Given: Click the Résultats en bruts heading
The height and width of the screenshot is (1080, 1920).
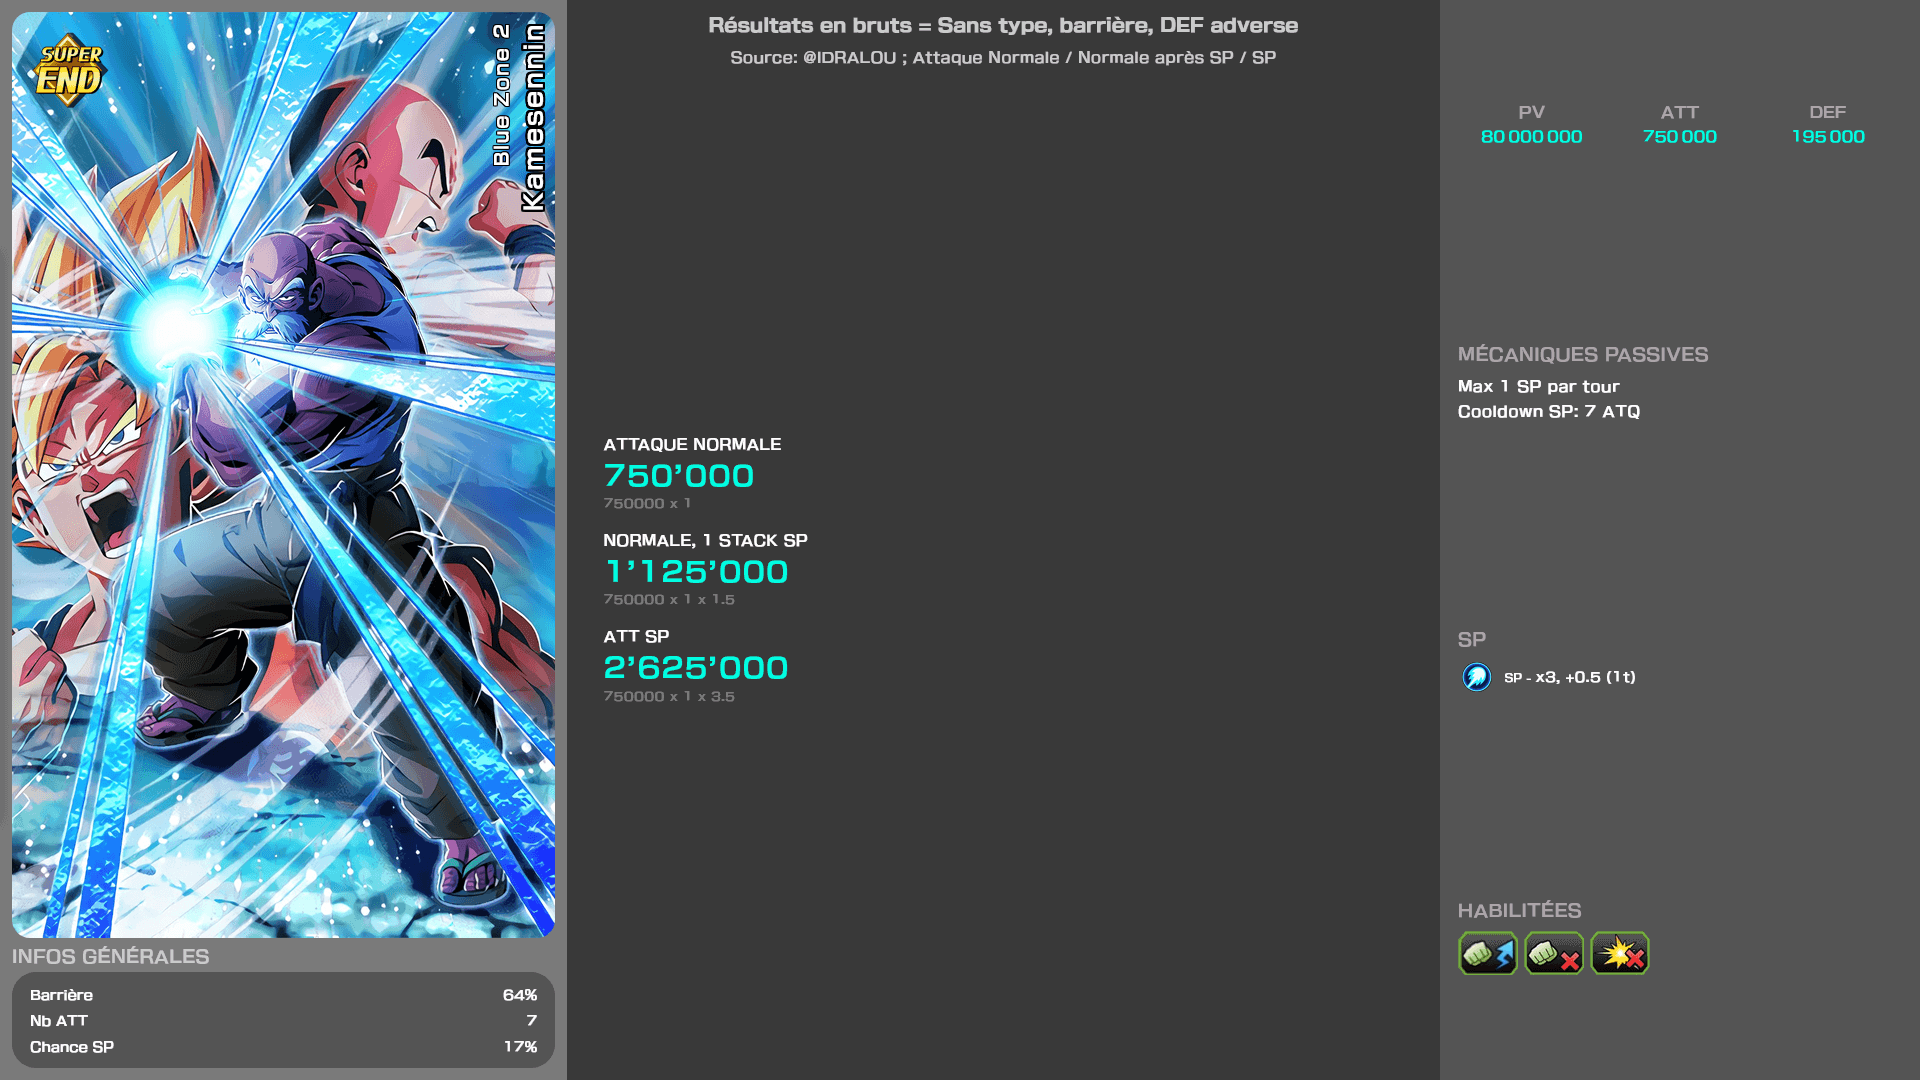Looking at the screenshot, I should pyautogui.click(x=1003, y=26).
